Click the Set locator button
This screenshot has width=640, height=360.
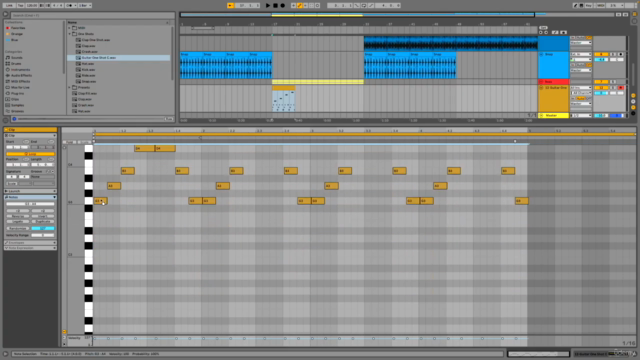coord(543,28)
